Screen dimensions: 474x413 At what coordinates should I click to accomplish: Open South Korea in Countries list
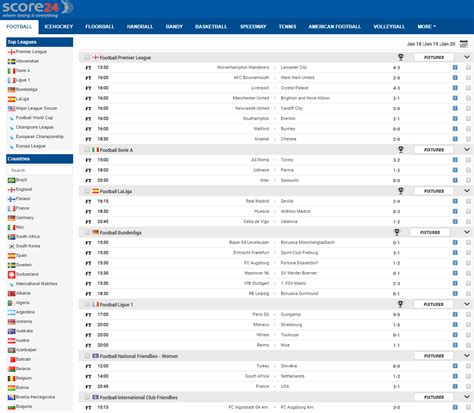pos(28,246)
